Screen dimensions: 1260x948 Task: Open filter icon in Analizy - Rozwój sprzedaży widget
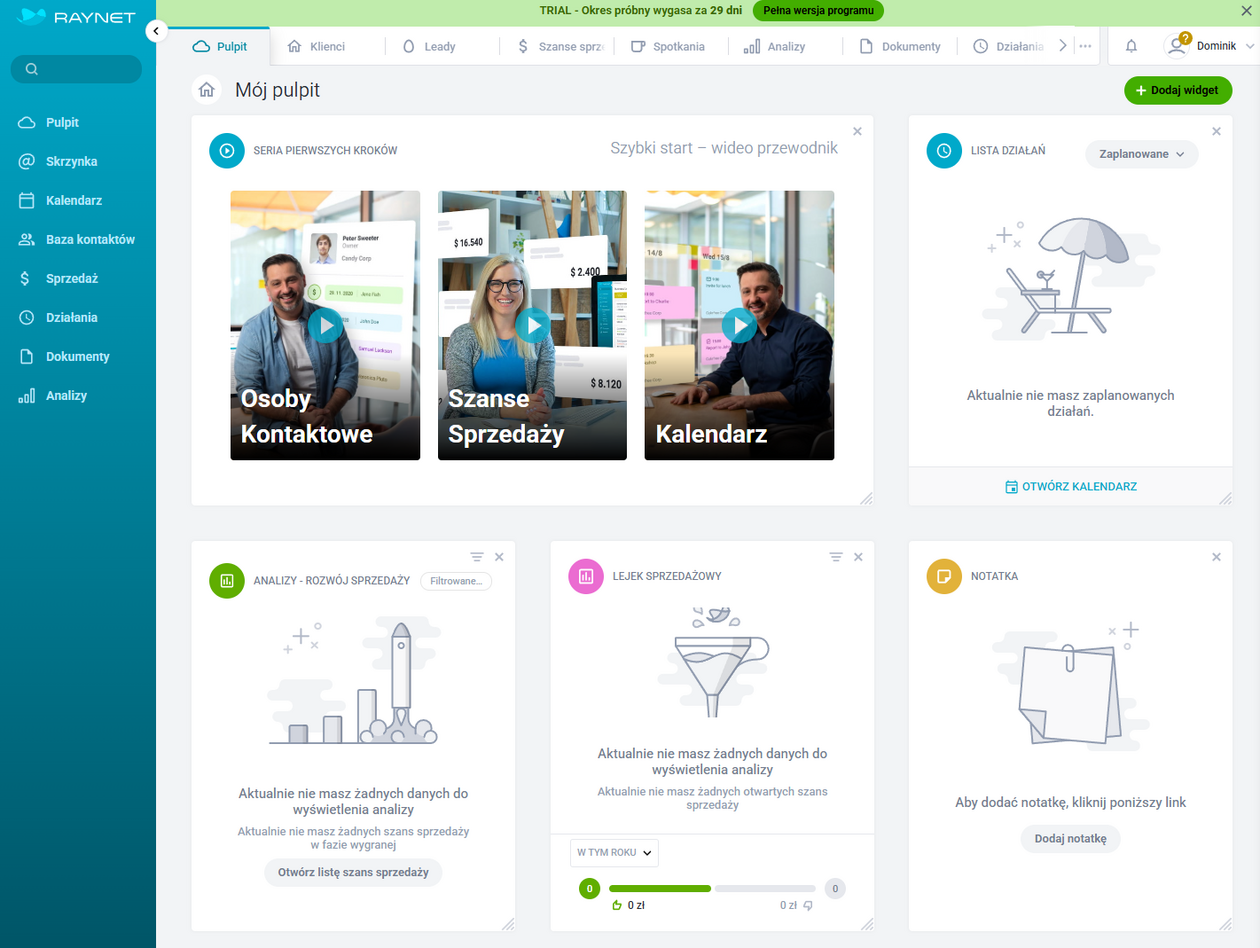[477, 557]
